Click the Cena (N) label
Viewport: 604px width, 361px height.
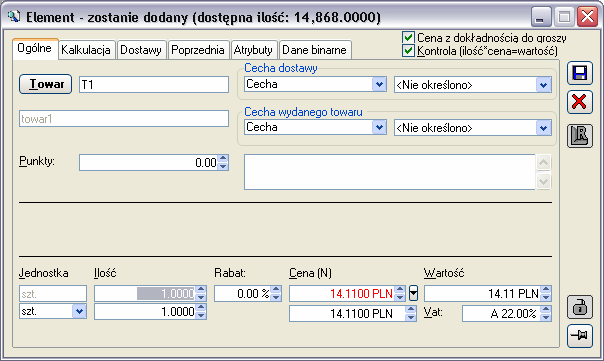[310, 273]
